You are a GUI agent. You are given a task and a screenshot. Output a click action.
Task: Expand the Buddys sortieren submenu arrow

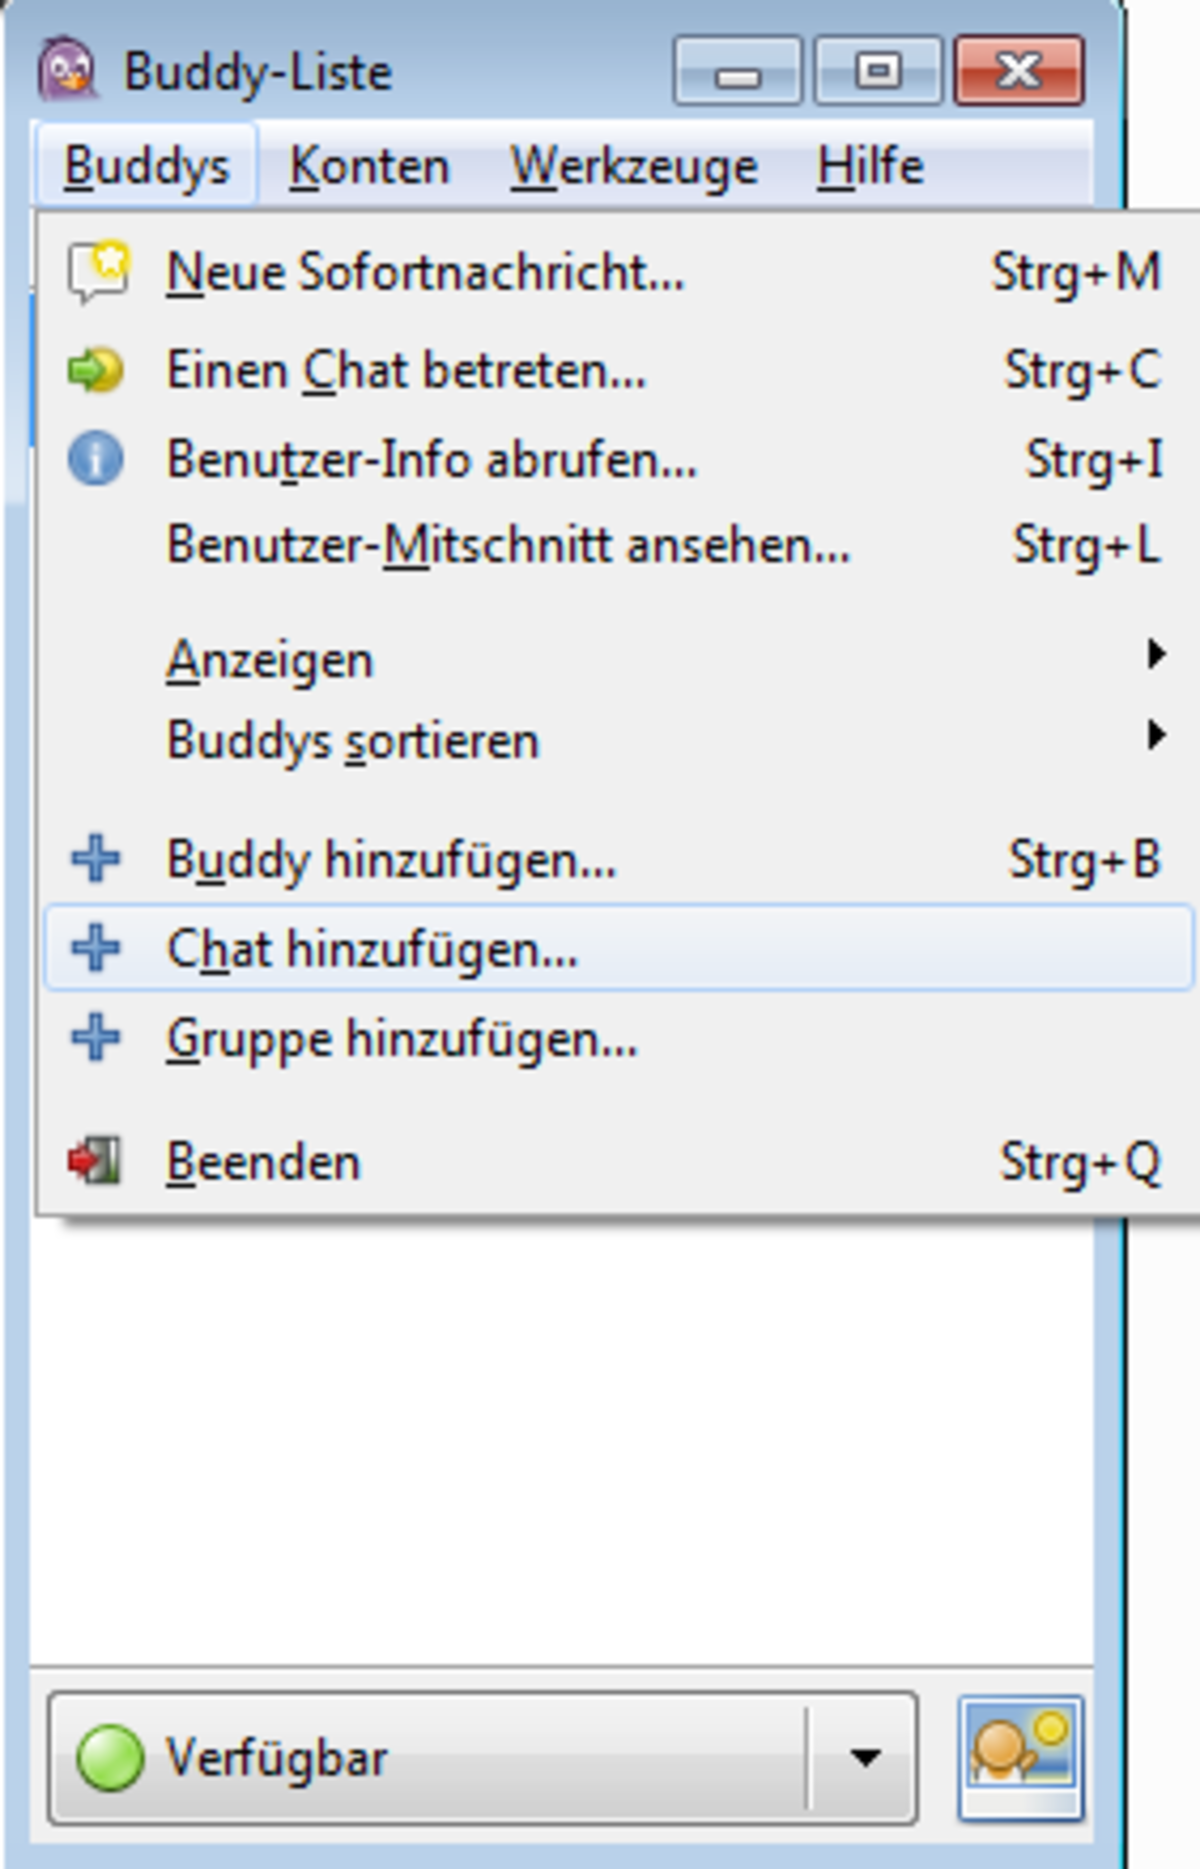pos(1156,736)
